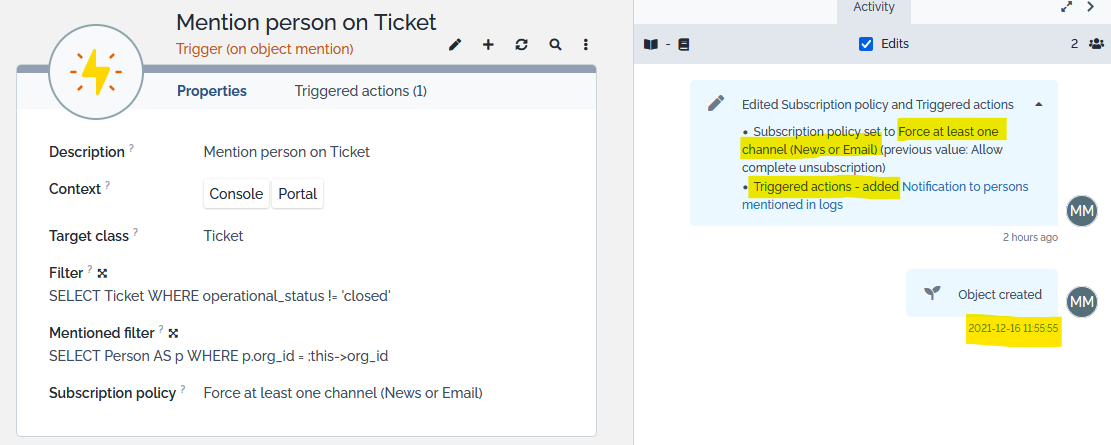The height and width of the screenshot is (445, 1111).
Task: Collapse the edited Subscription policy entry
Action: pyautogui.click(x=1038, y=104)
